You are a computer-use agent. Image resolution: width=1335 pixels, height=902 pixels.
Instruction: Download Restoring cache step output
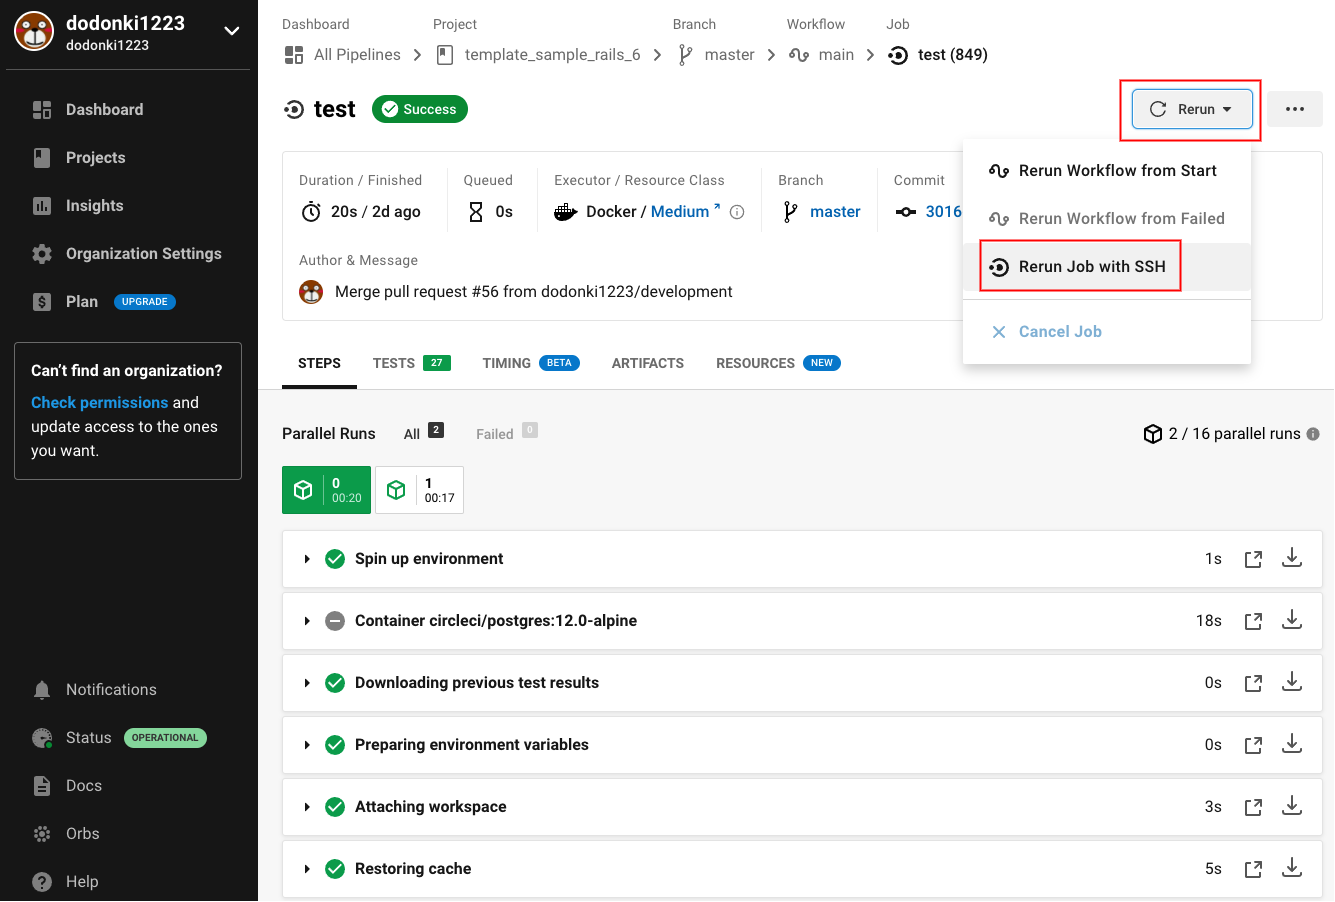[1292, 868]
